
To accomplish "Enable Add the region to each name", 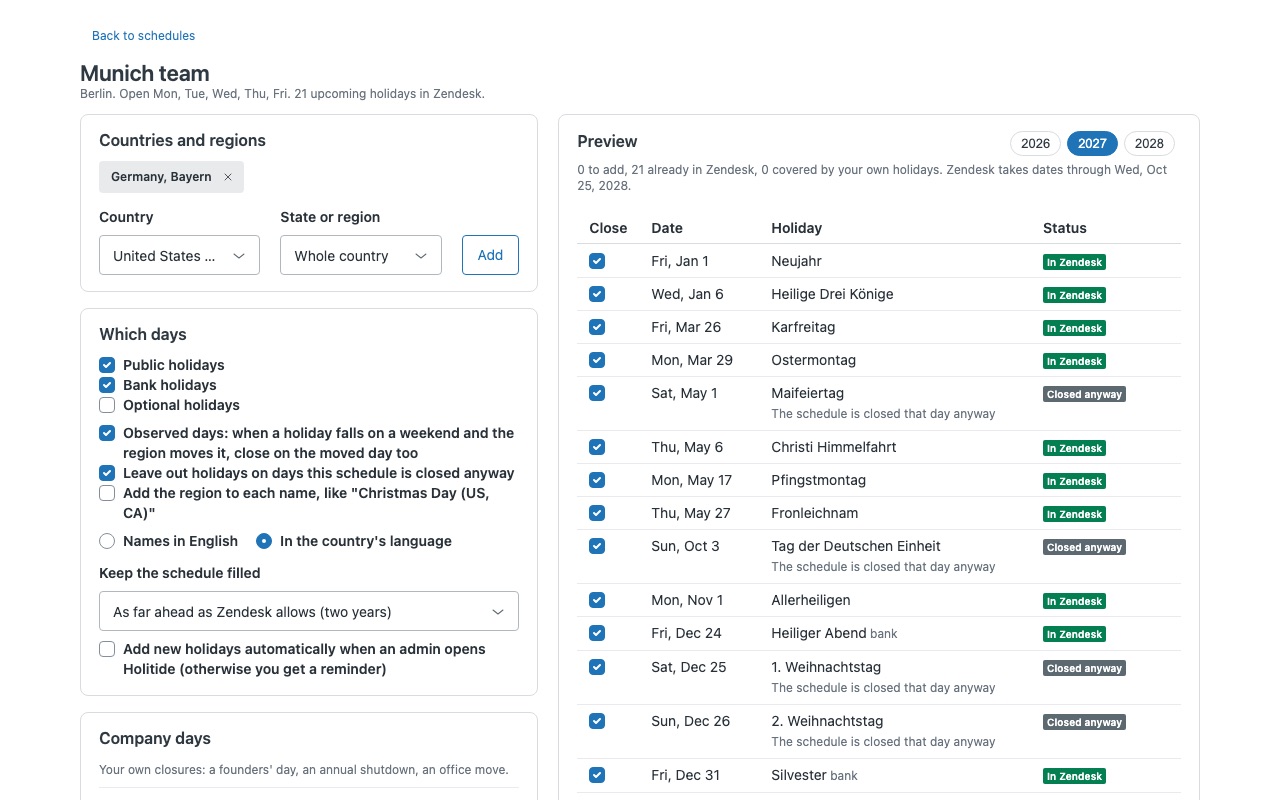I will (107, 493).
